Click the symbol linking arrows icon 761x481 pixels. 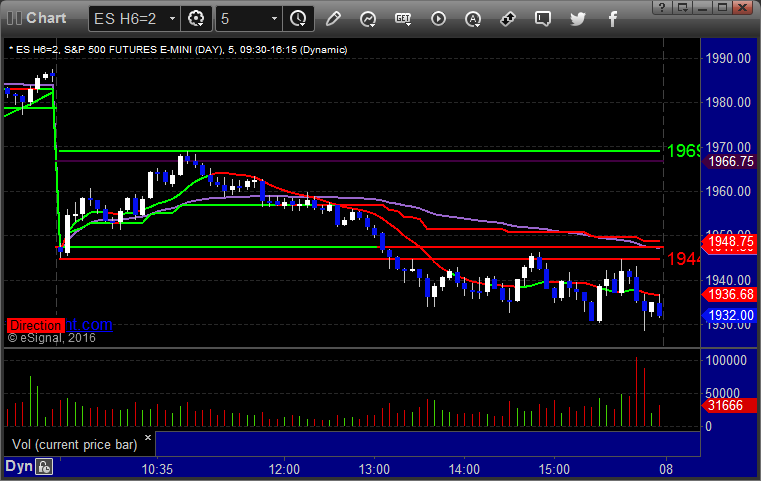(x=508, y=19)
